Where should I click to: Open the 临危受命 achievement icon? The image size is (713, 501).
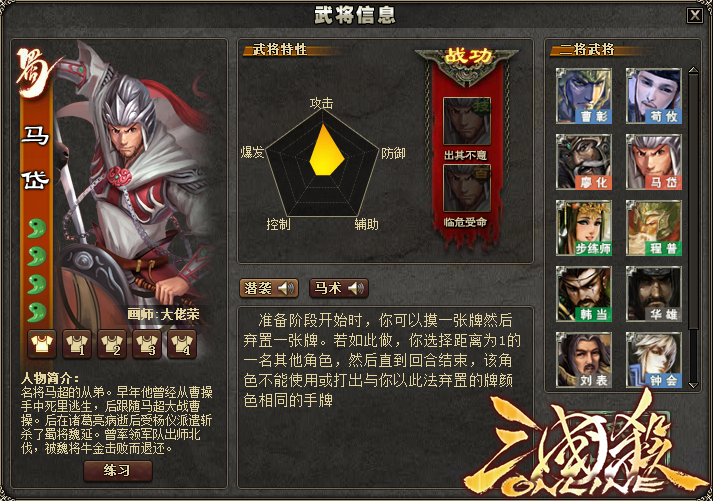click(x=467, y=188)
